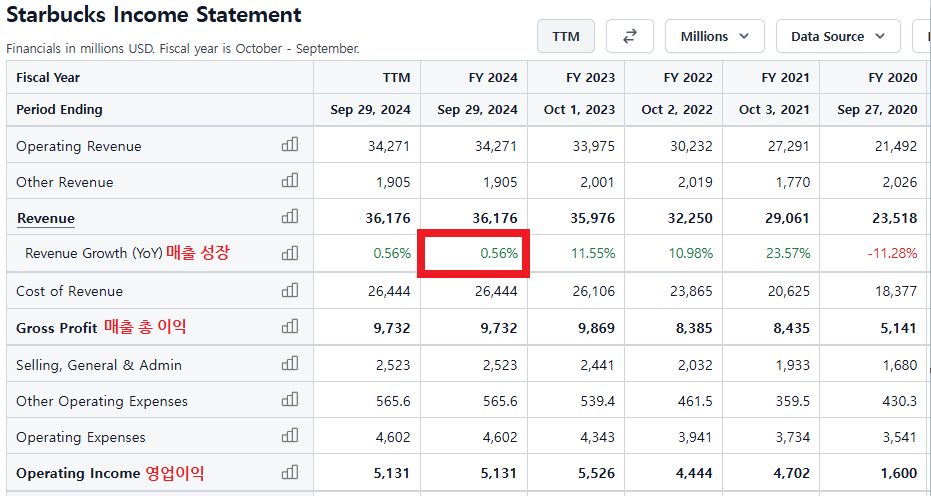Image resolution: width=931 pixels, height=496 pixels.
Task: Open chart icon for Operating Expenses row
Action: (x=290, y=436)
